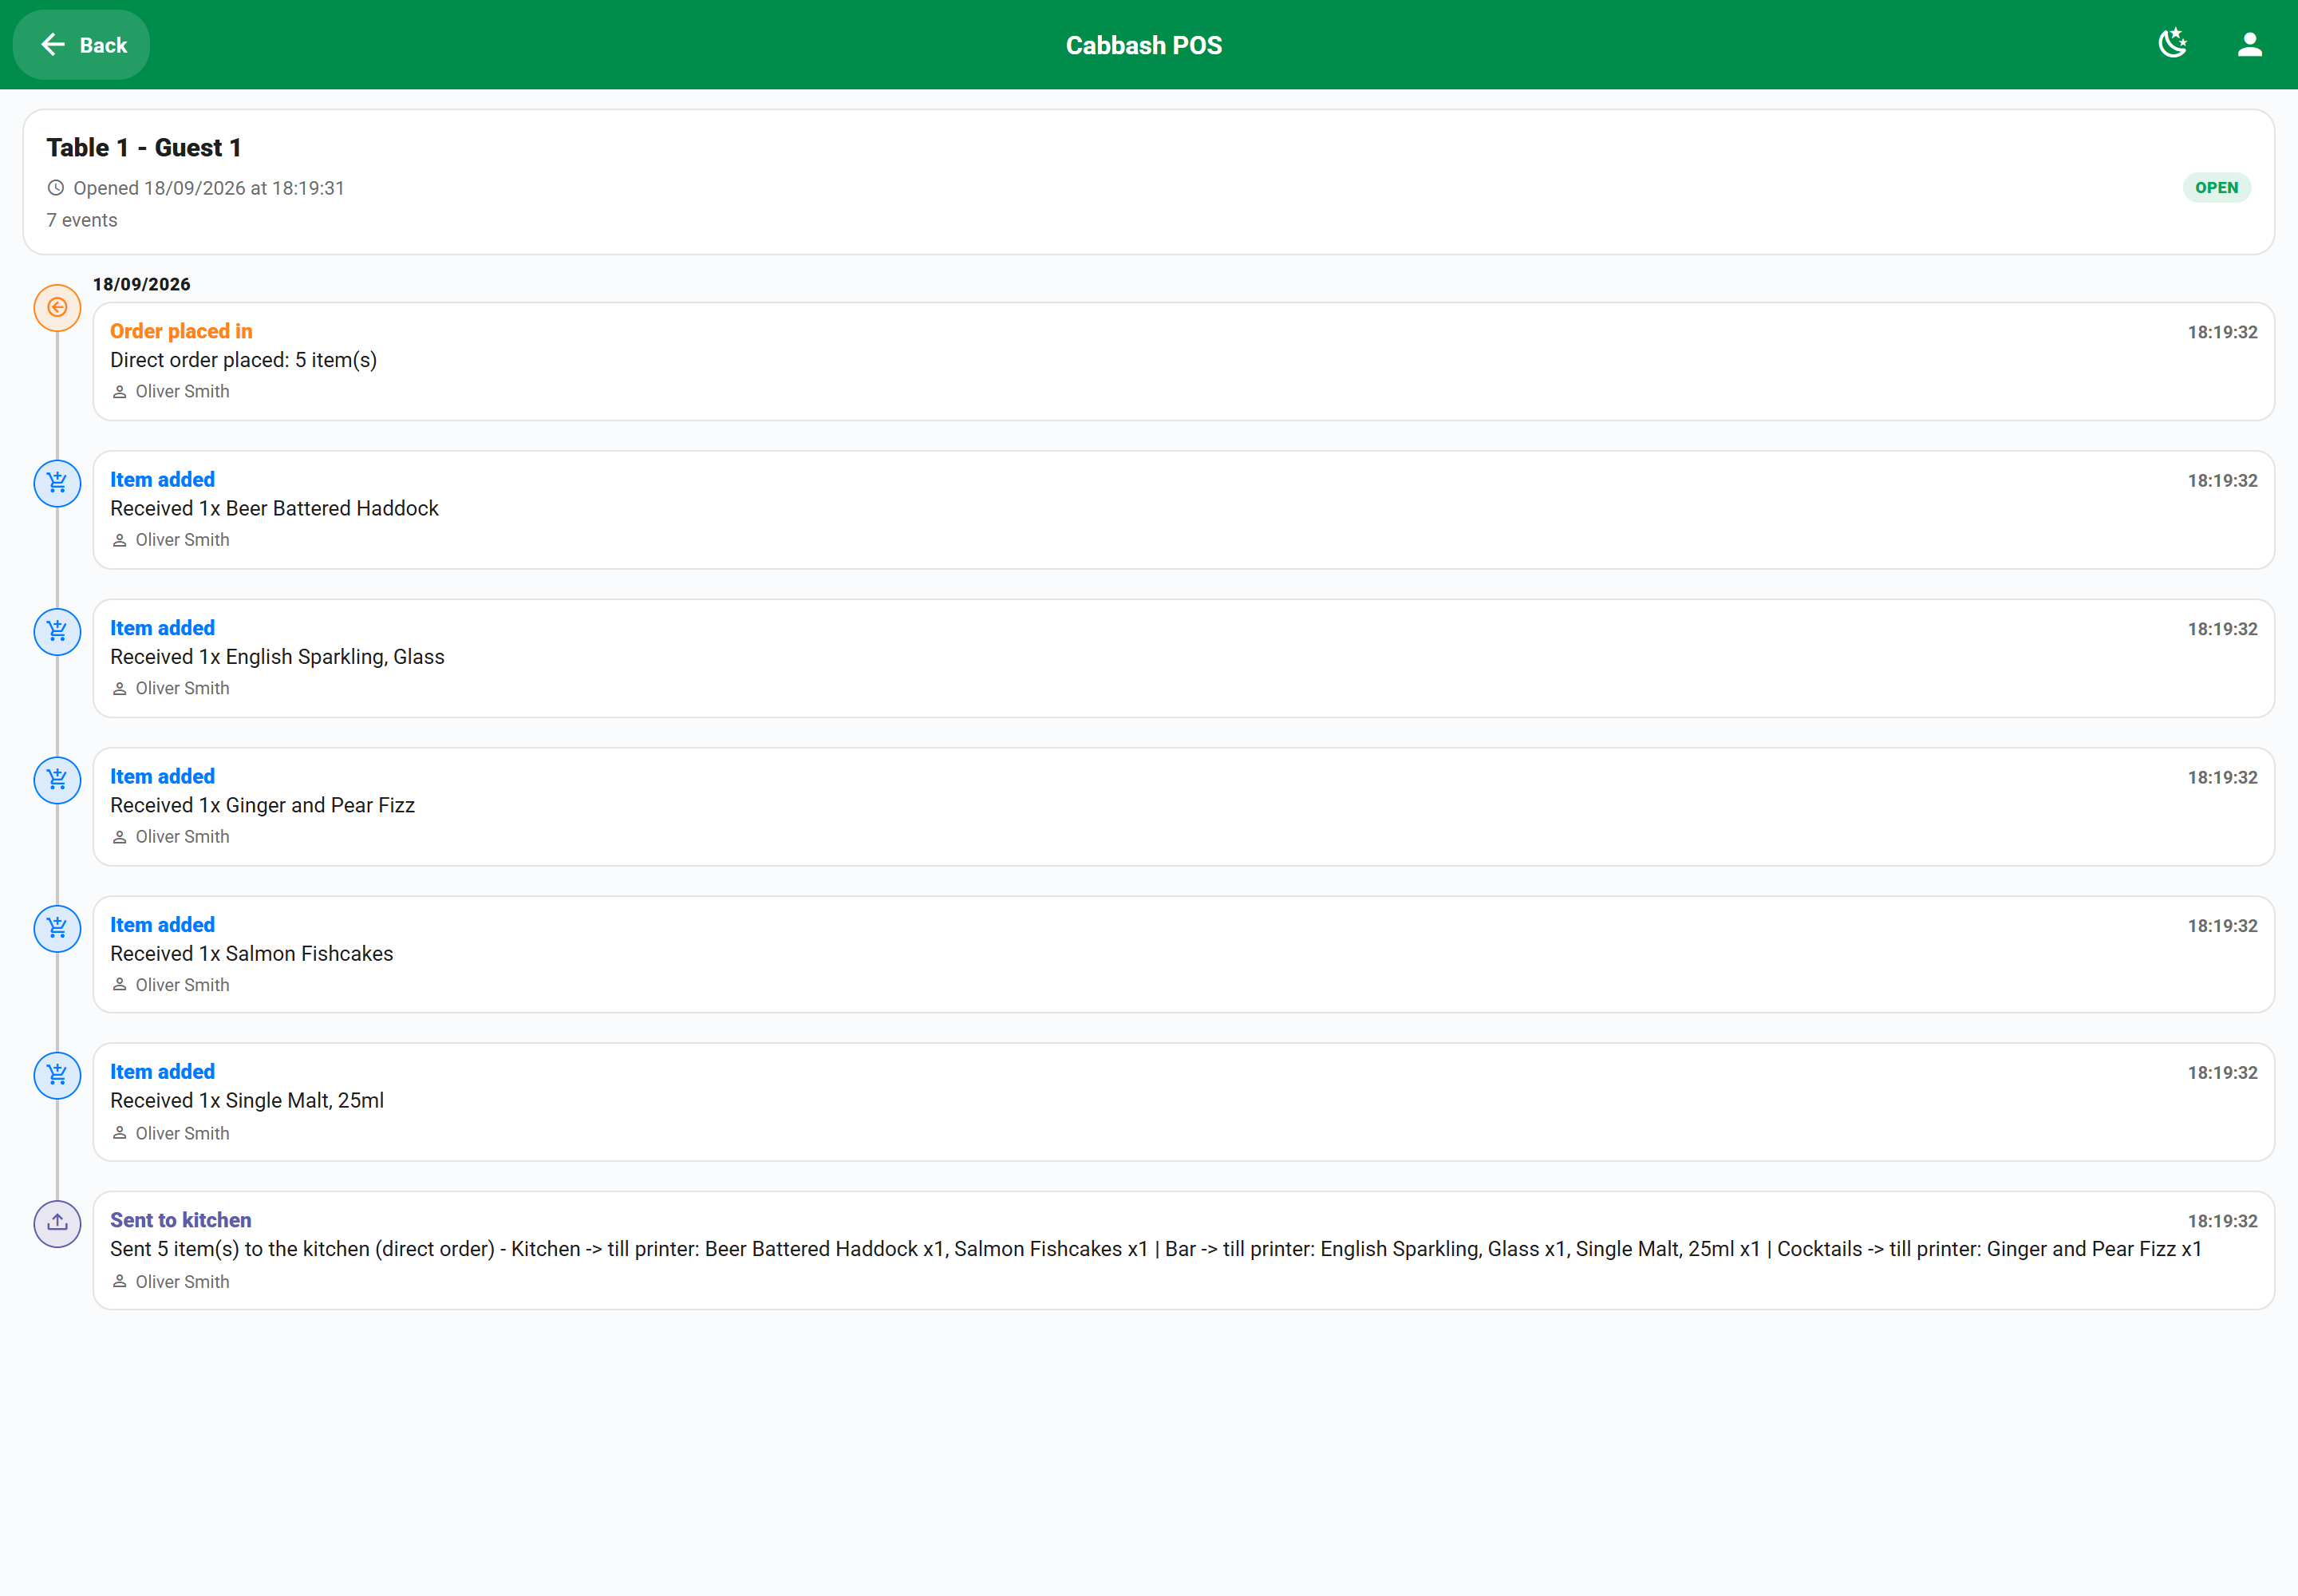This screenshot has width=2298, height=1596.
Task: Click Direct order placed: 5 item(s) text
Action: tap(244, 360)
